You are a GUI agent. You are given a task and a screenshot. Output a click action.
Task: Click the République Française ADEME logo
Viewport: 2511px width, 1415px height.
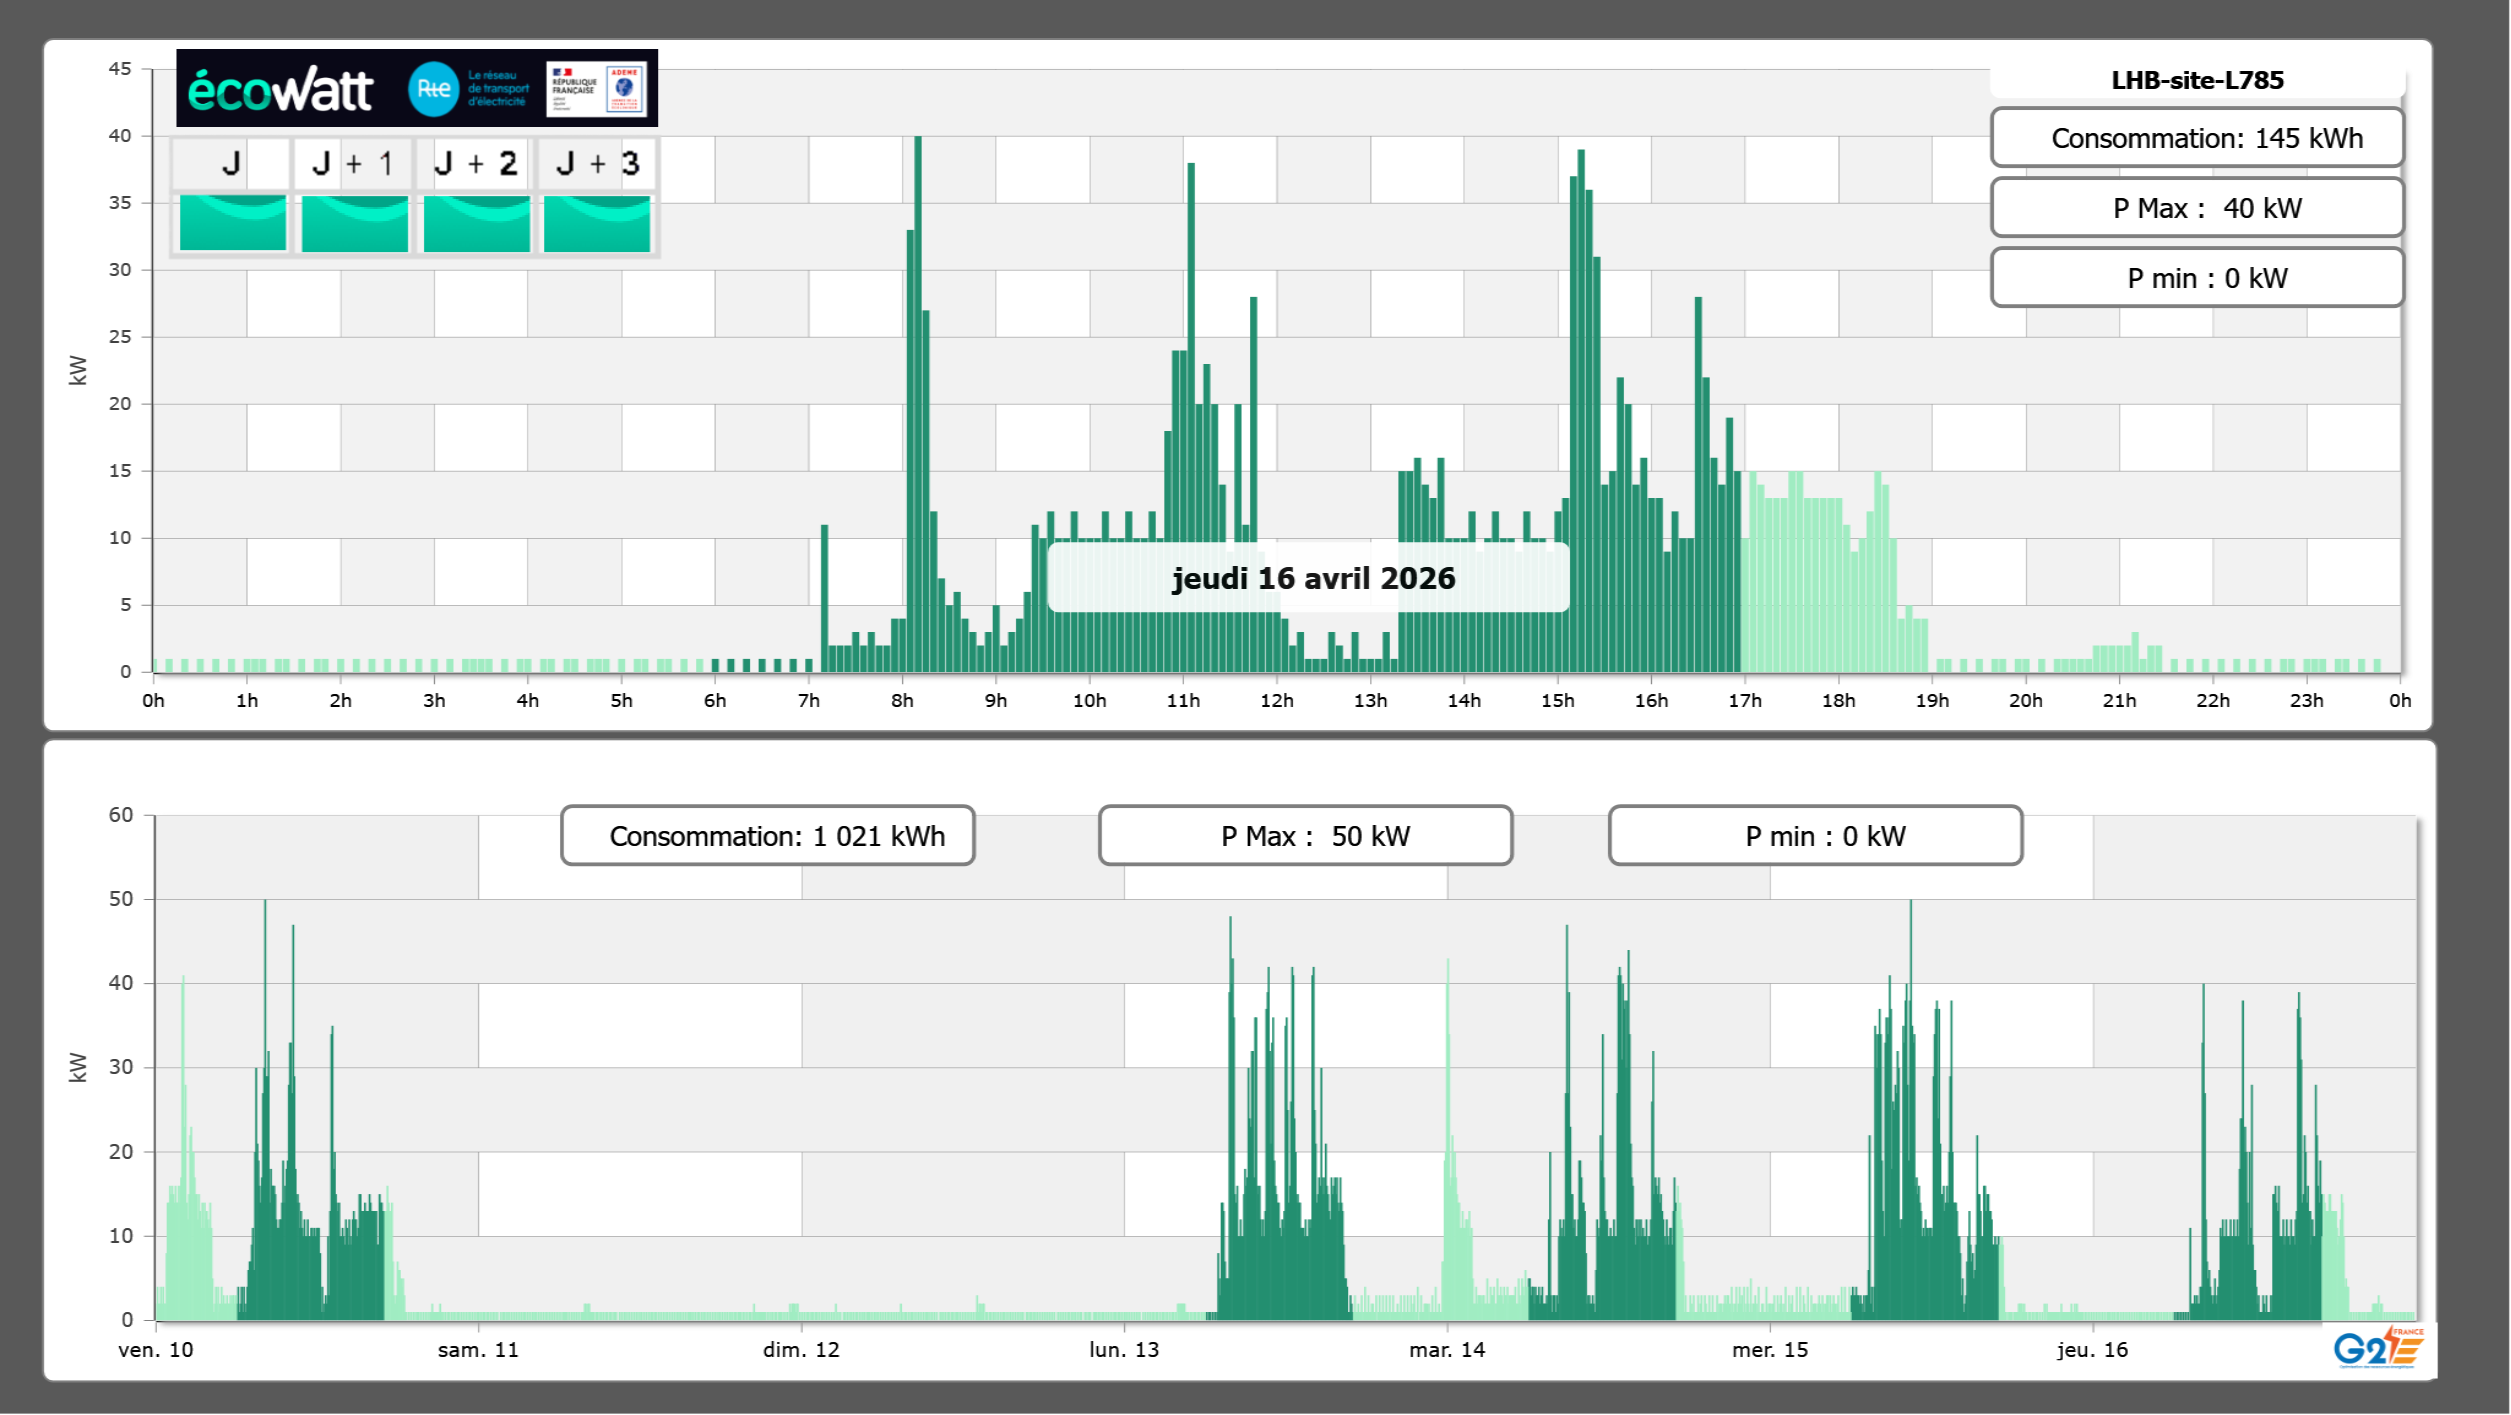click(x=596, y=89)
